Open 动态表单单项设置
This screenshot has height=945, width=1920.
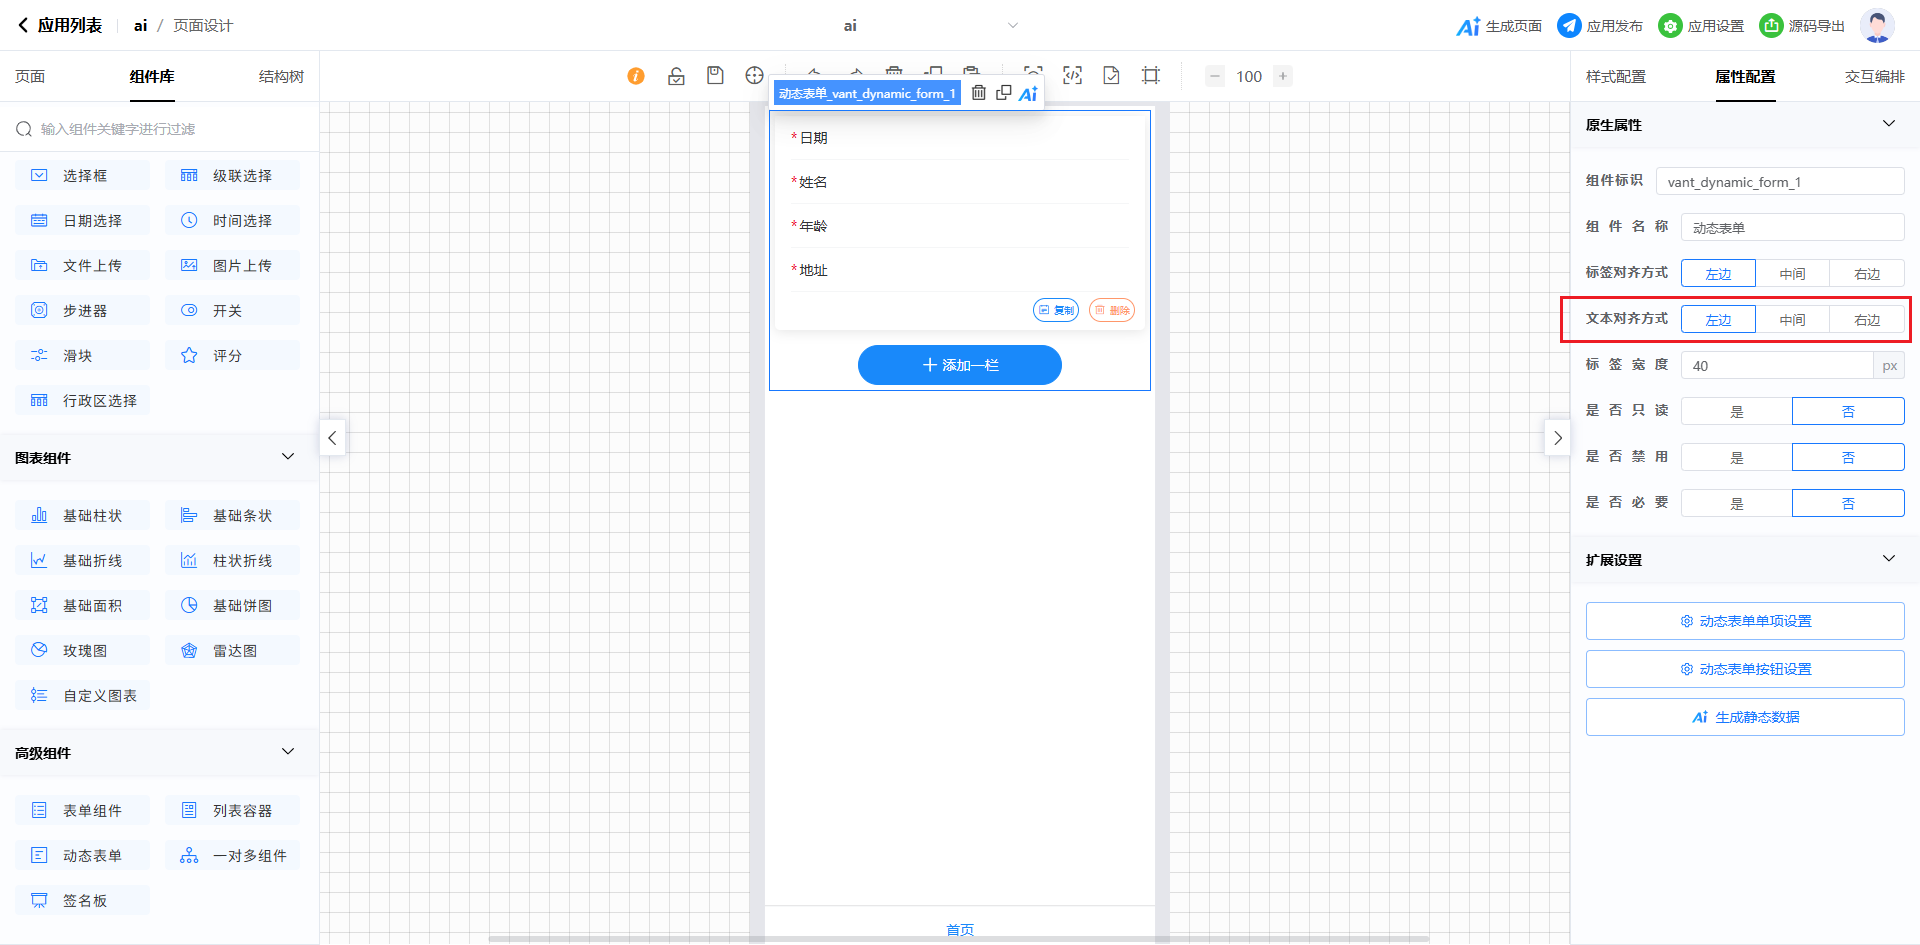tap(1744, 621)
